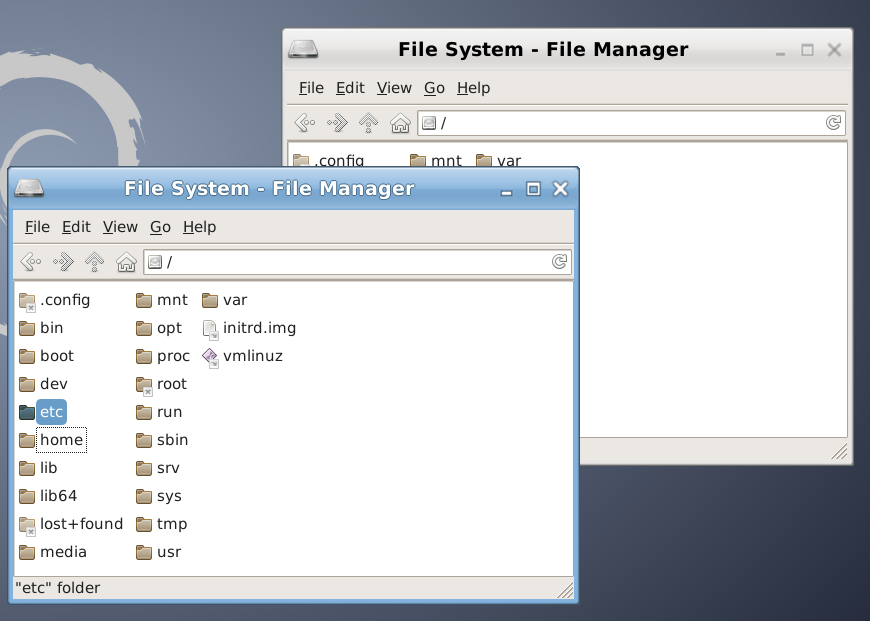The height and width of the screenshot is (621, 870).
Task: Select the bin folder icon
Action: tap(27, 329)
